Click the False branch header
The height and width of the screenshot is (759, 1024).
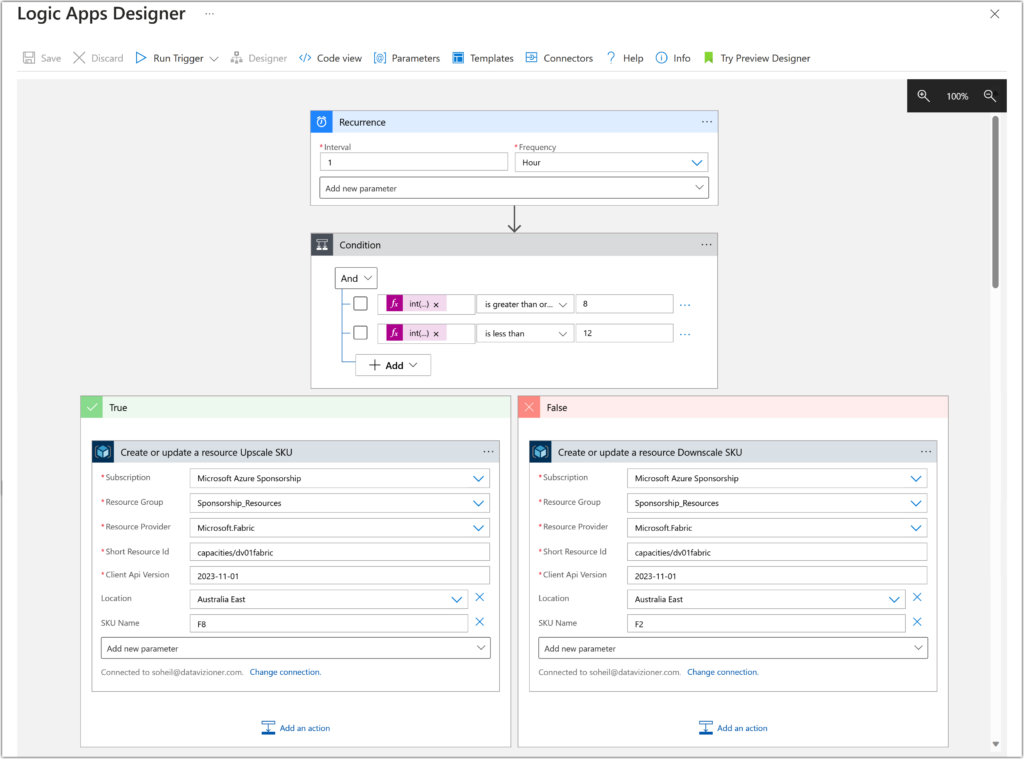(x=733, y=408)
